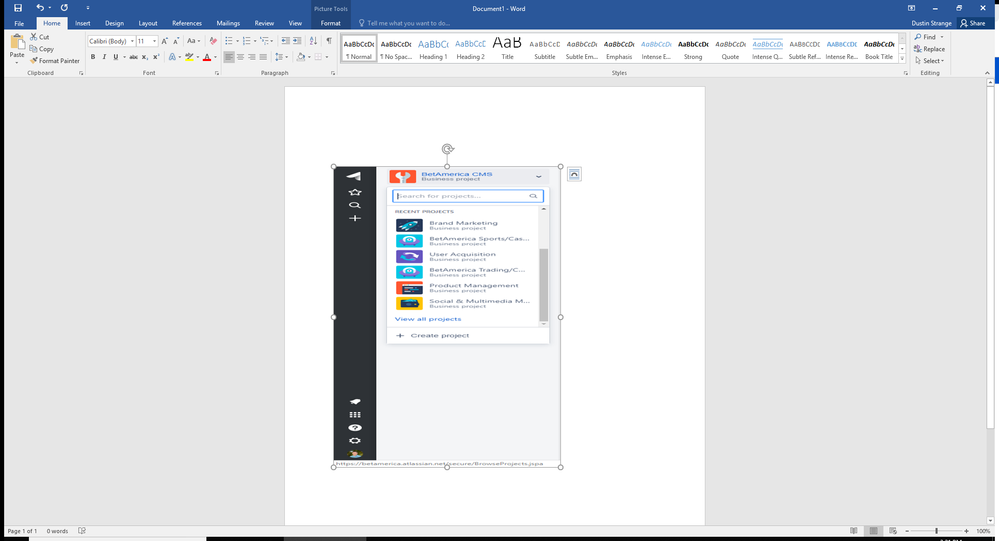The width and height of the screenshot is (999, 541).
Task: Open the File menu
Action: (19, 23)
